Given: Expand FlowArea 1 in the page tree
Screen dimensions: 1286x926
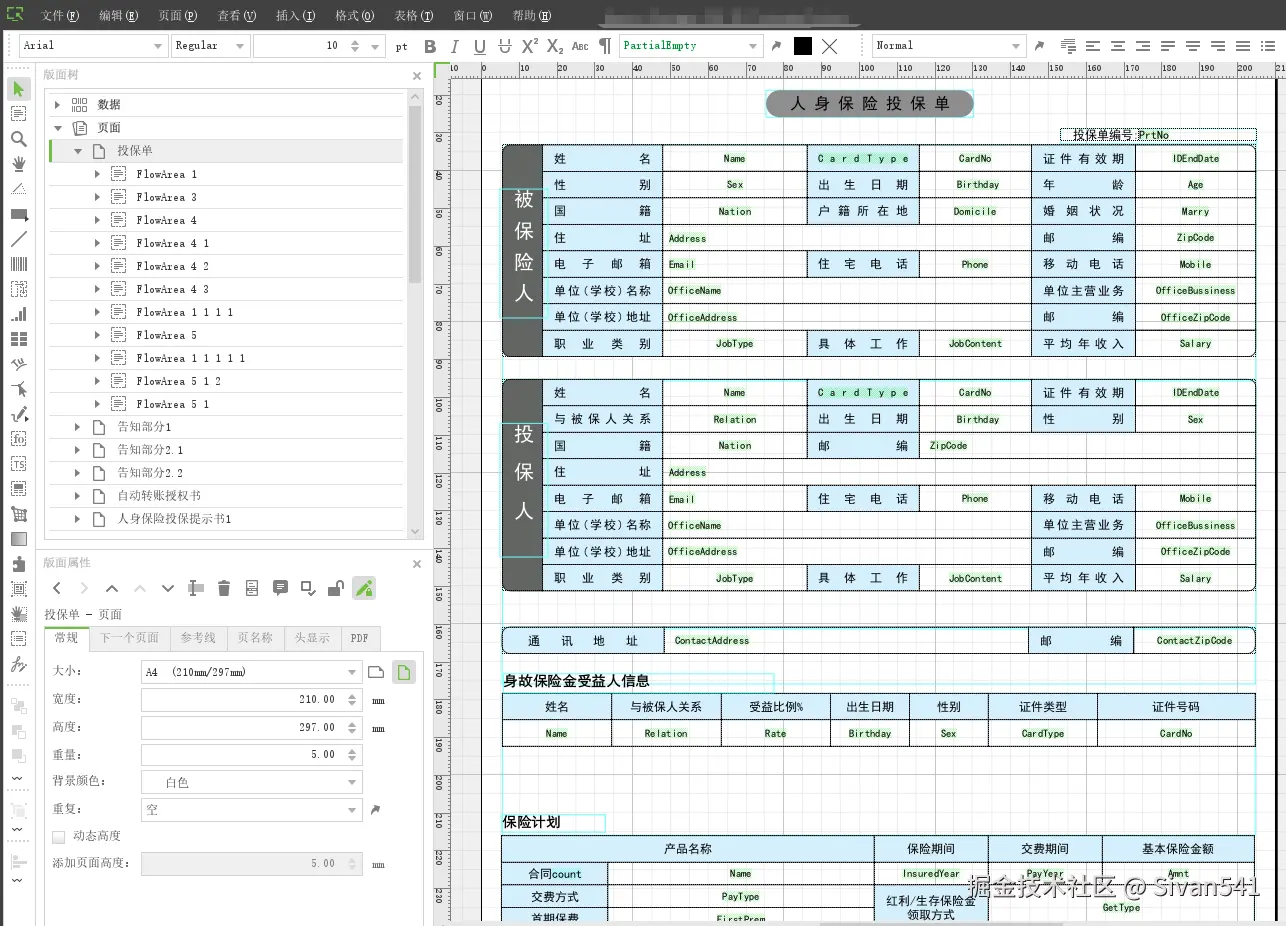Looking at the screenshot, I should coord(96,175).
